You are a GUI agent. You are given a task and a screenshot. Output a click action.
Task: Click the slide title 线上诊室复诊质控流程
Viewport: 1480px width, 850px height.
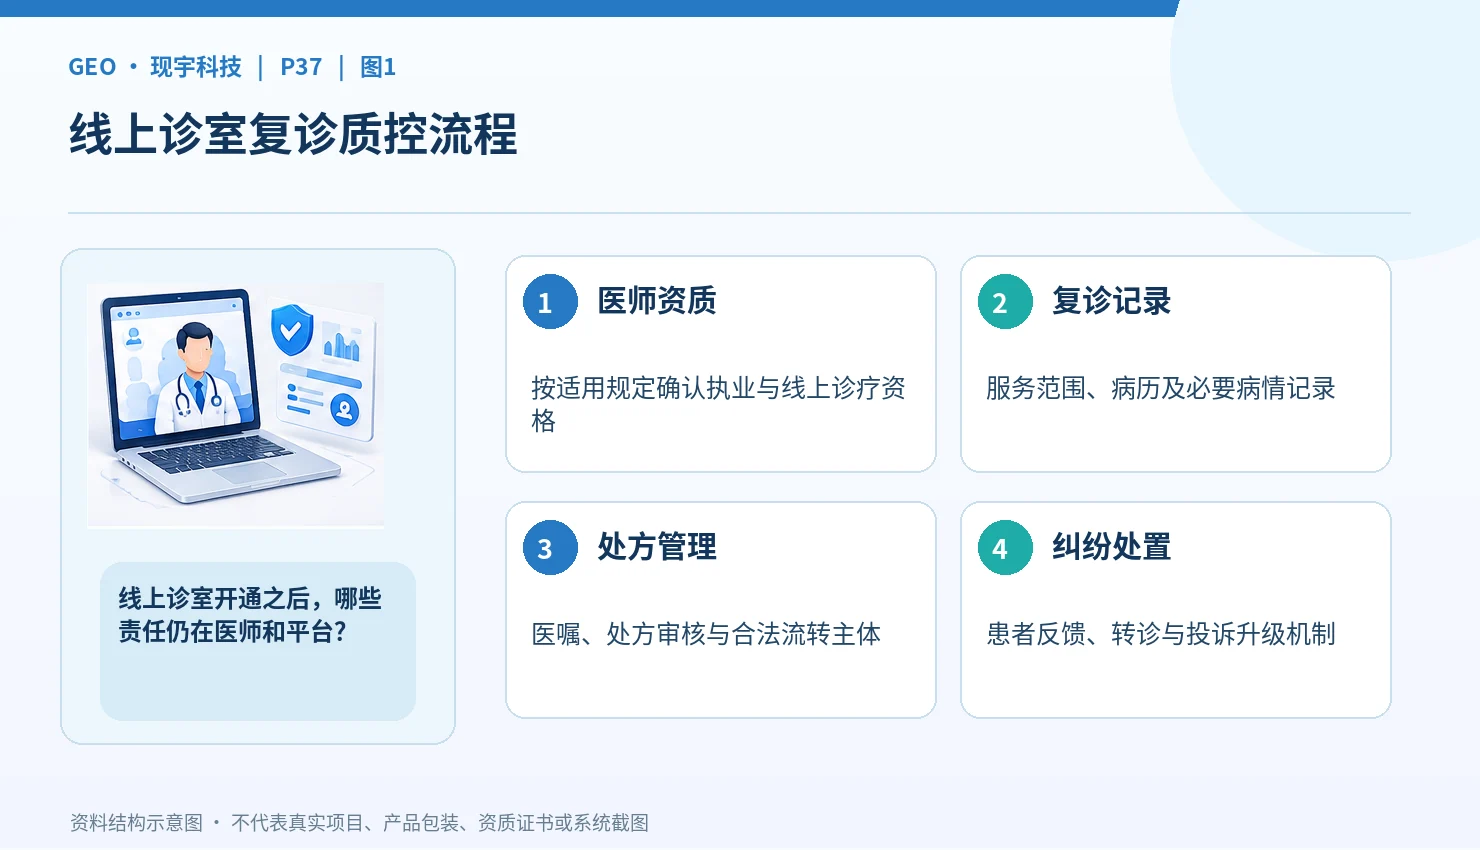293,134
